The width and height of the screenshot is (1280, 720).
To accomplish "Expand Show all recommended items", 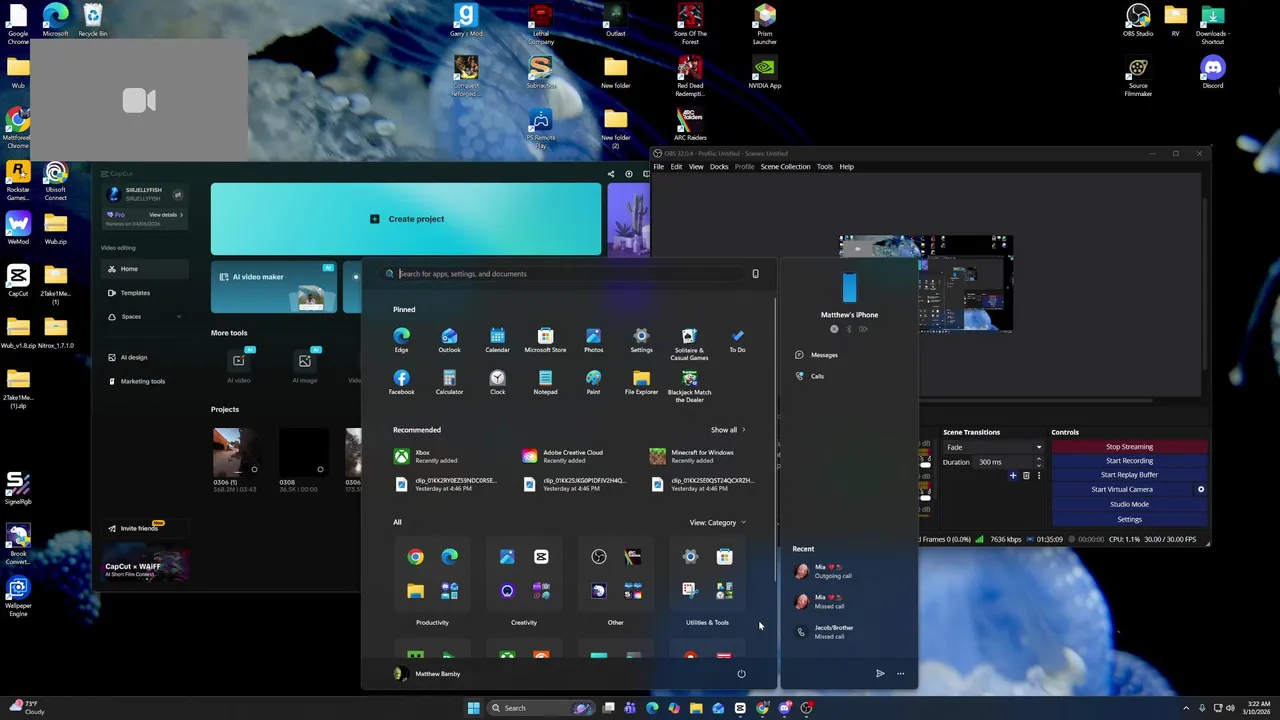I will click(728, 430).
